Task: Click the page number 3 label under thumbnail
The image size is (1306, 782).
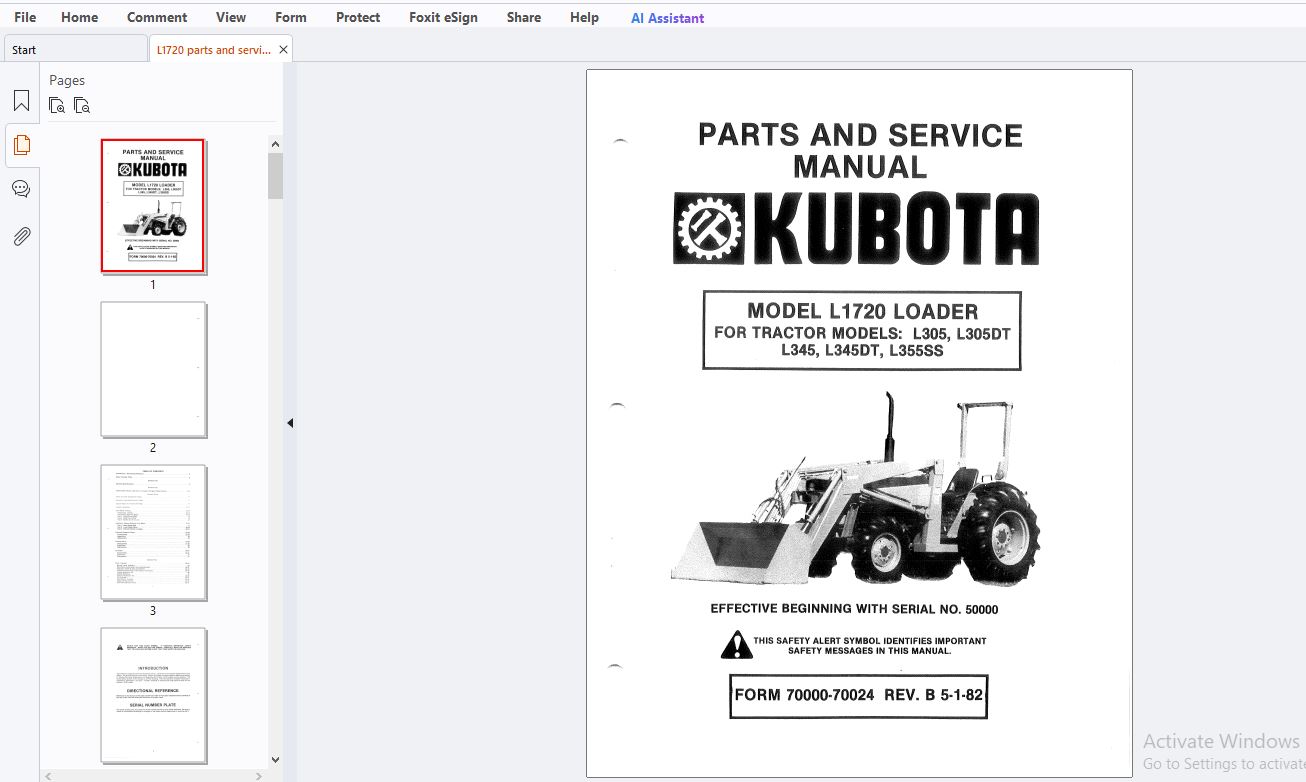Action: coord(153,611)
